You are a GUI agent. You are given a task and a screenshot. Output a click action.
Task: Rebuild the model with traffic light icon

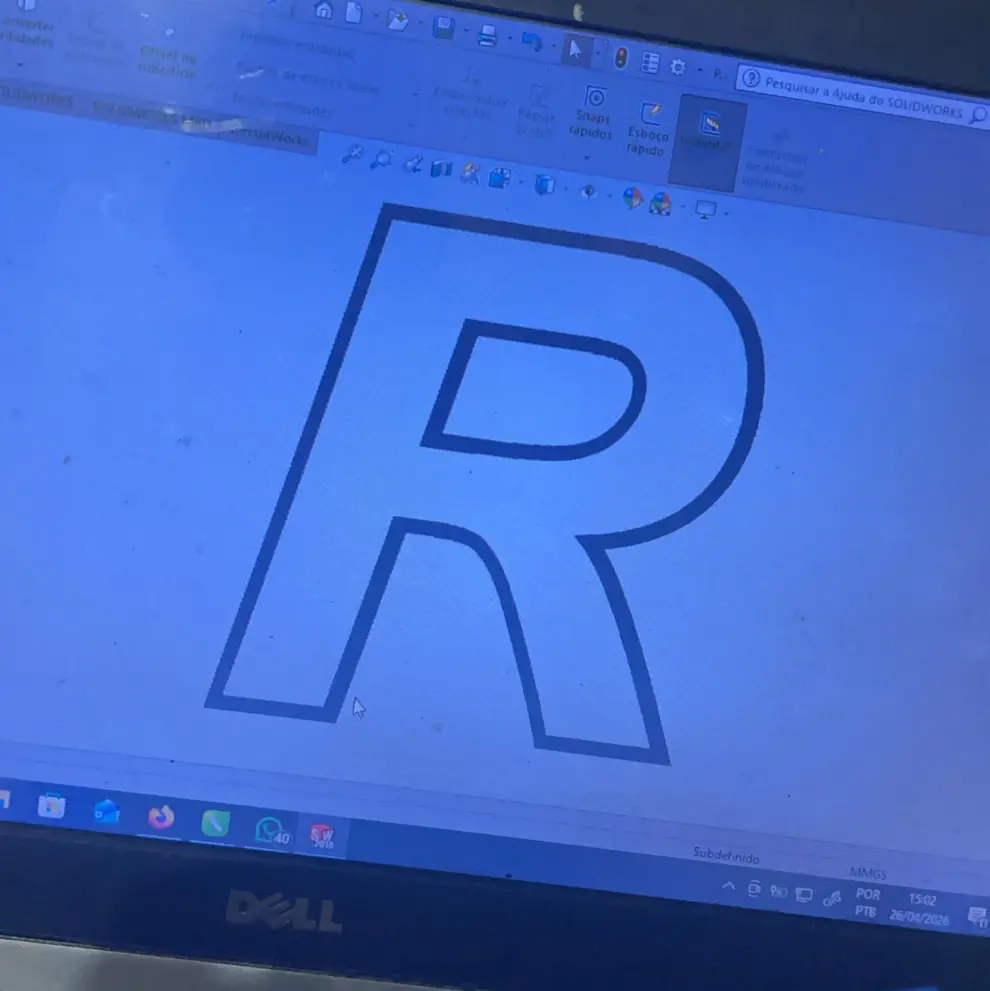[621, 58]
